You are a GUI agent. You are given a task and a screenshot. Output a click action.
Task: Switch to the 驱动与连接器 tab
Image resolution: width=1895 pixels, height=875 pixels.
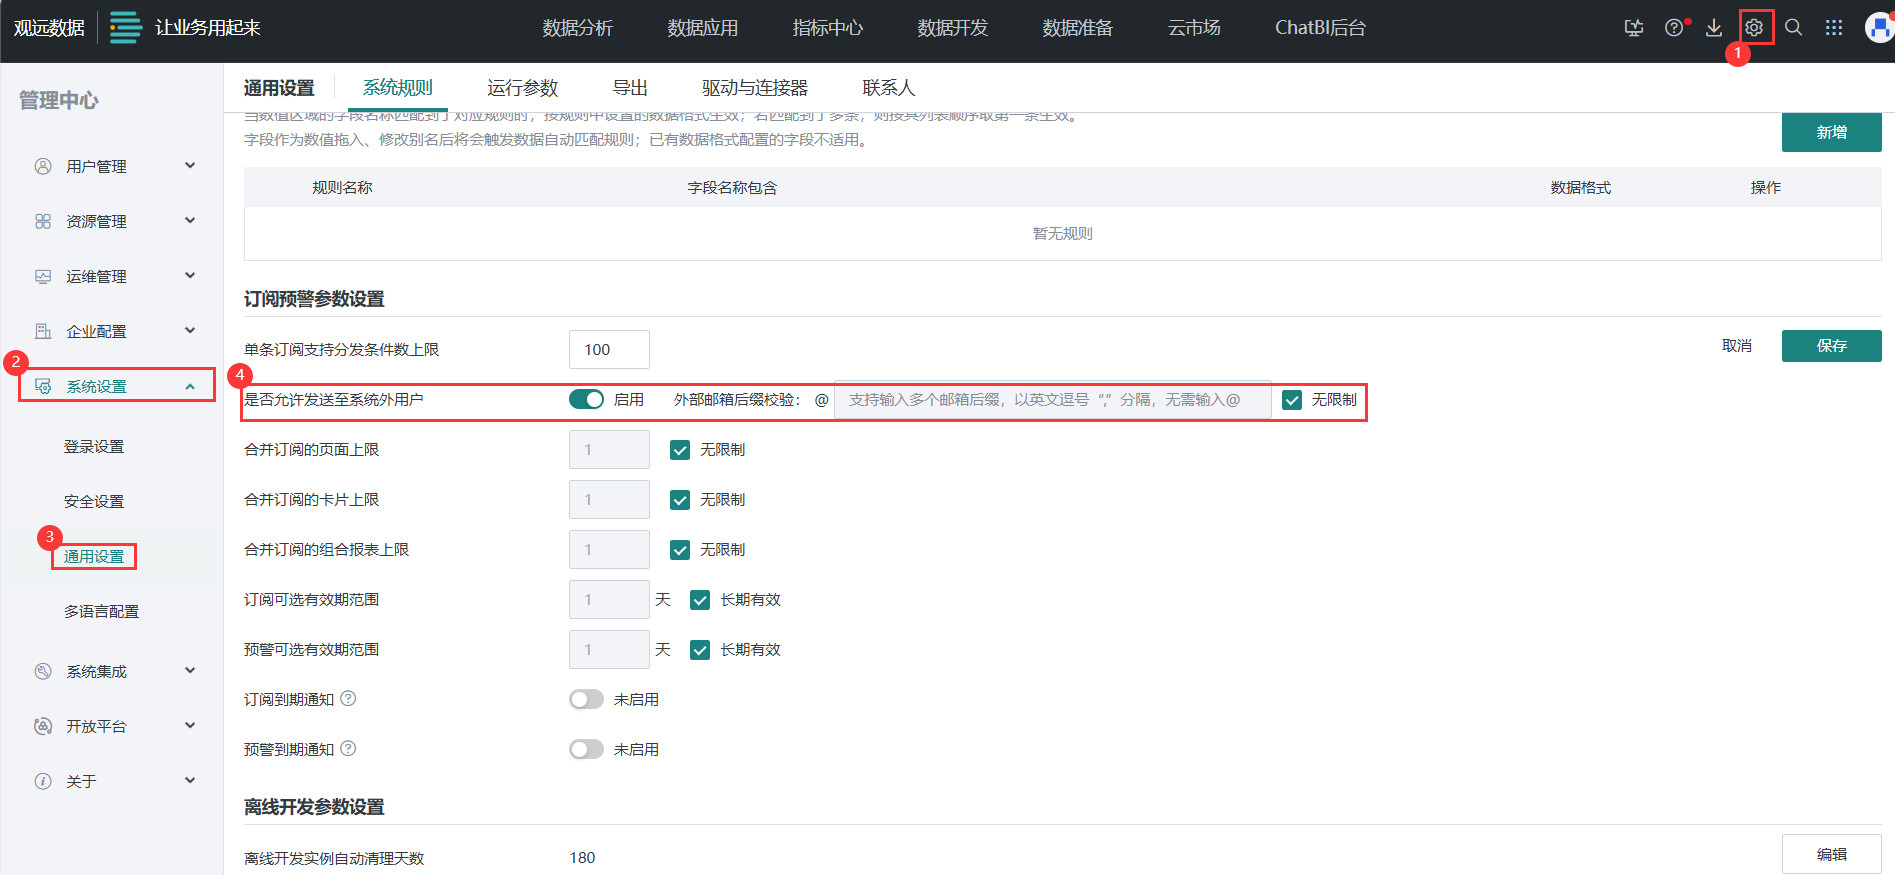[755, 88]
